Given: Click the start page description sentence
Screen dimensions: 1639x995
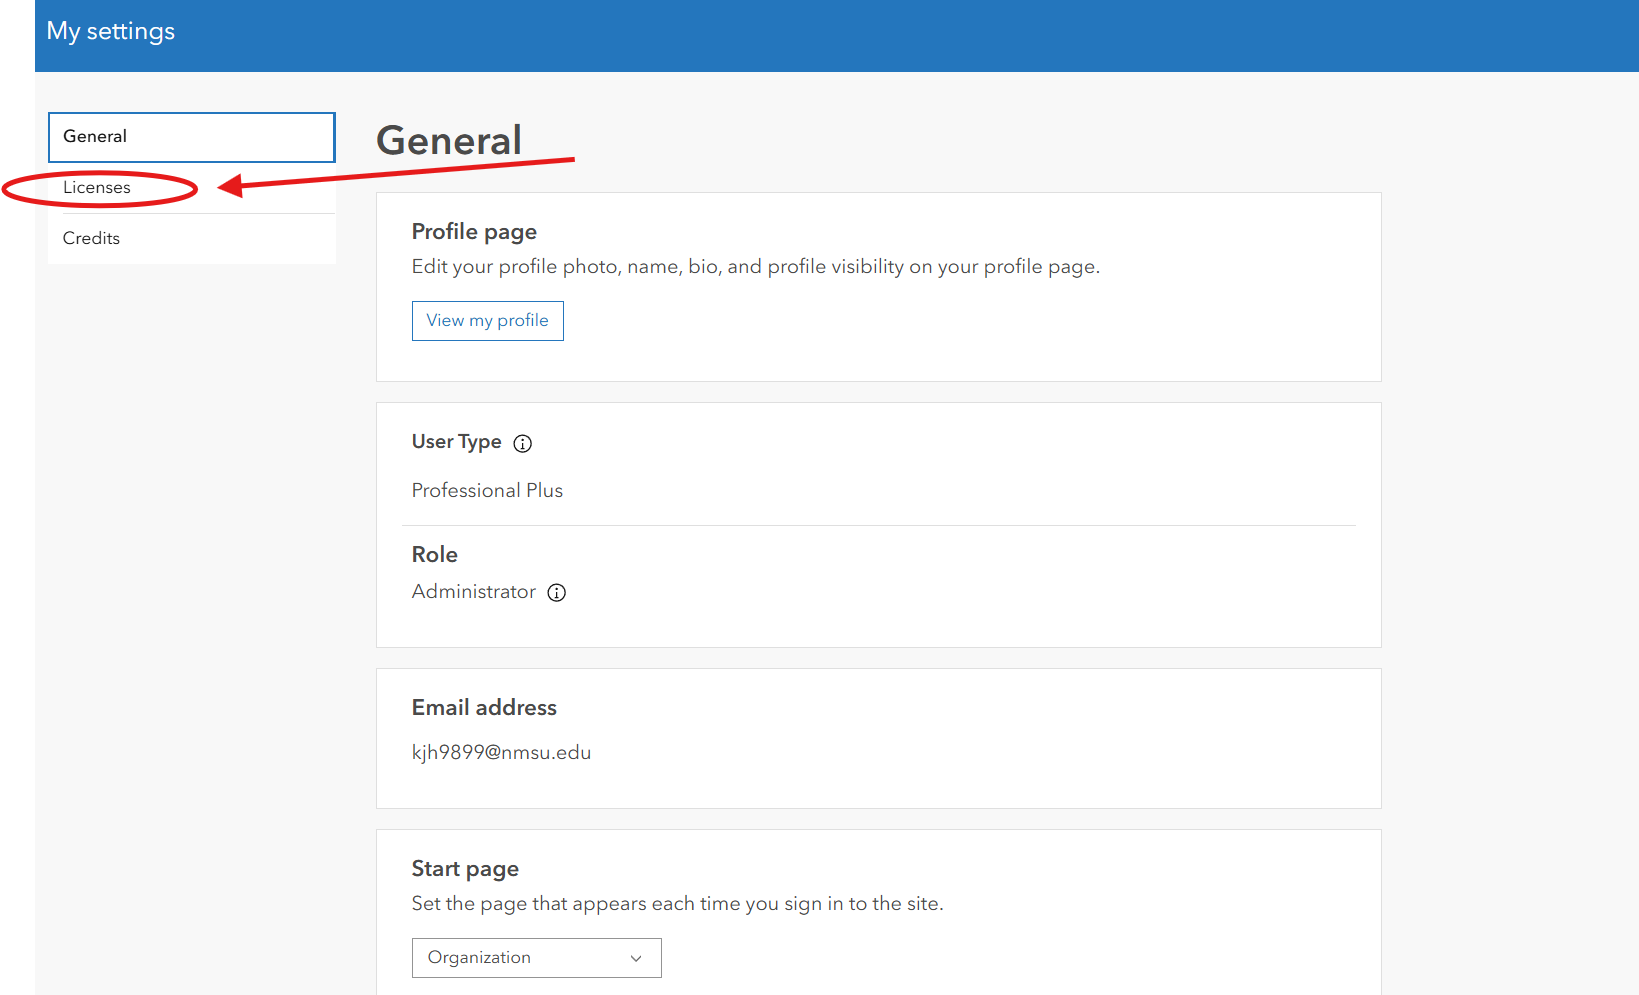Looking at the screenshot, I should tap(677, 904).
